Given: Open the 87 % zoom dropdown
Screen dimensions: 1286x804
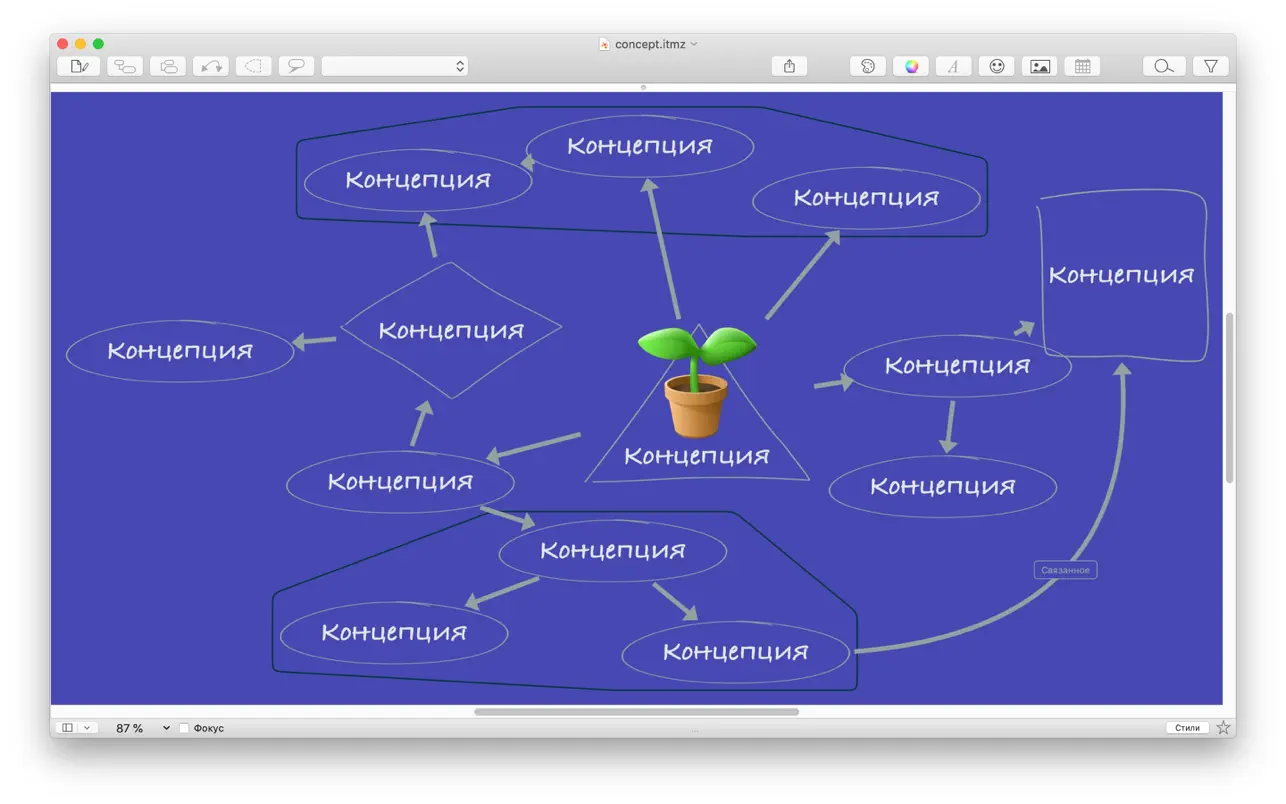Looking at the screenshot, I should point(166,728).
